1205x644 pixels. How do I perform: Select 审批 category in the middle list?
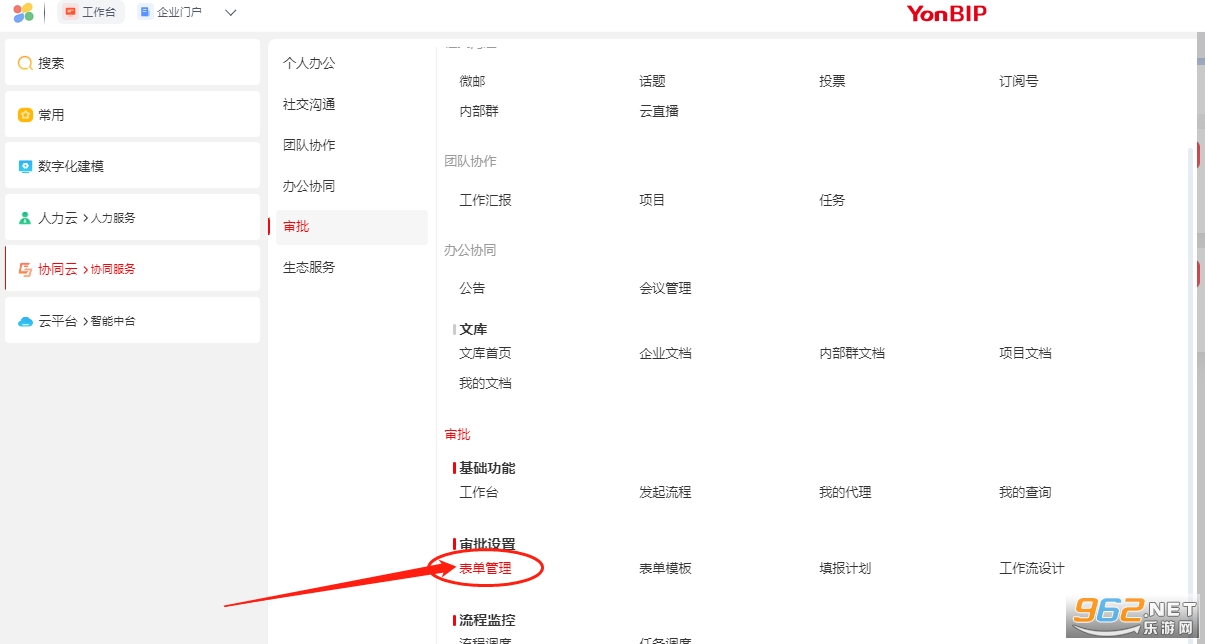point(352,227)
